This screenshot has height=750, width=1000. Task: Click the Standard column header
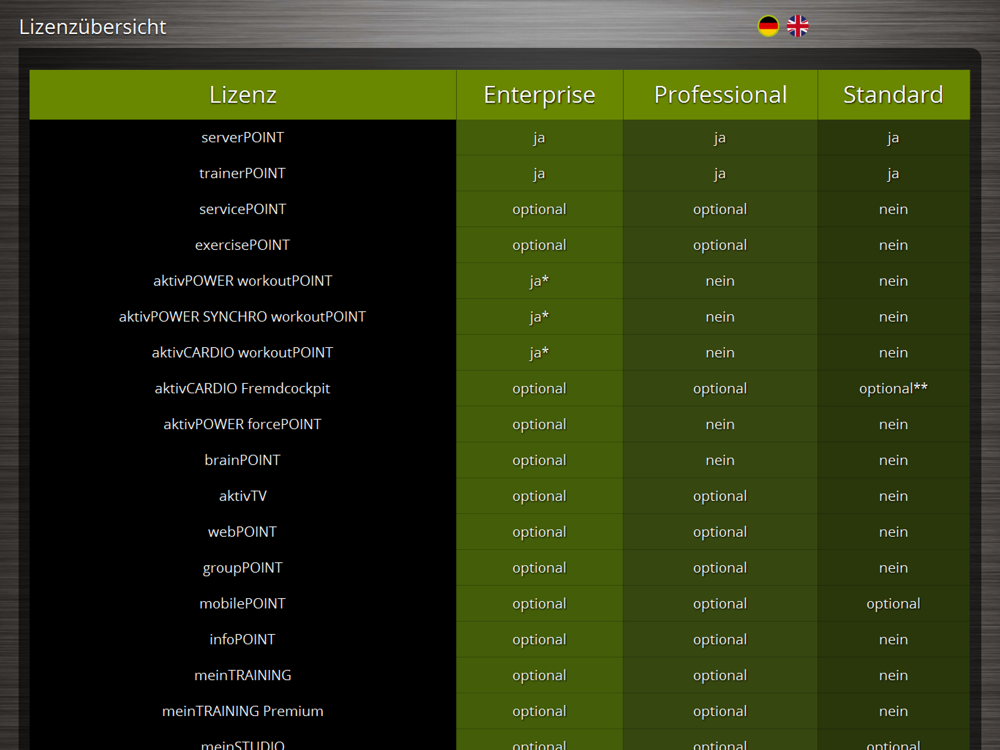pos(893,94)
